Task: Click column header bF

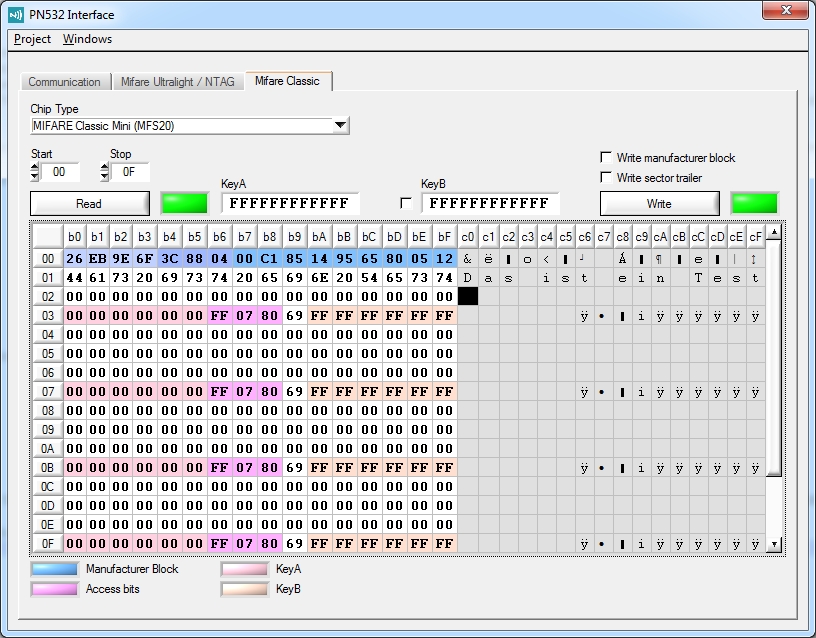Action: [444, 237]
